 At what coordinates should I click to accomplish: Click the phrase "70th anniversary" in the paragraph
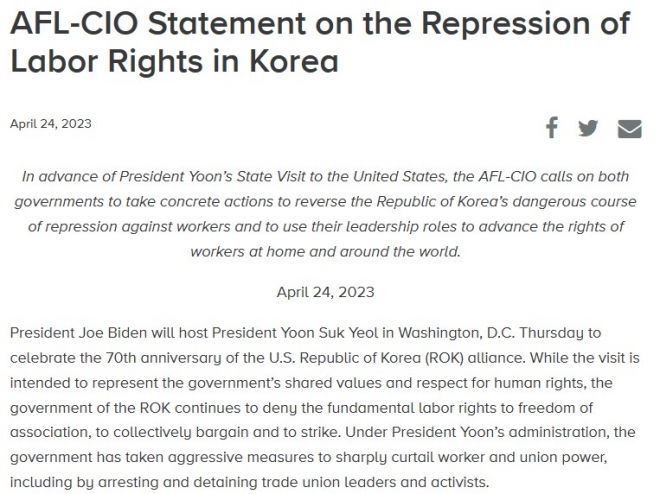[x=164, y=358]
